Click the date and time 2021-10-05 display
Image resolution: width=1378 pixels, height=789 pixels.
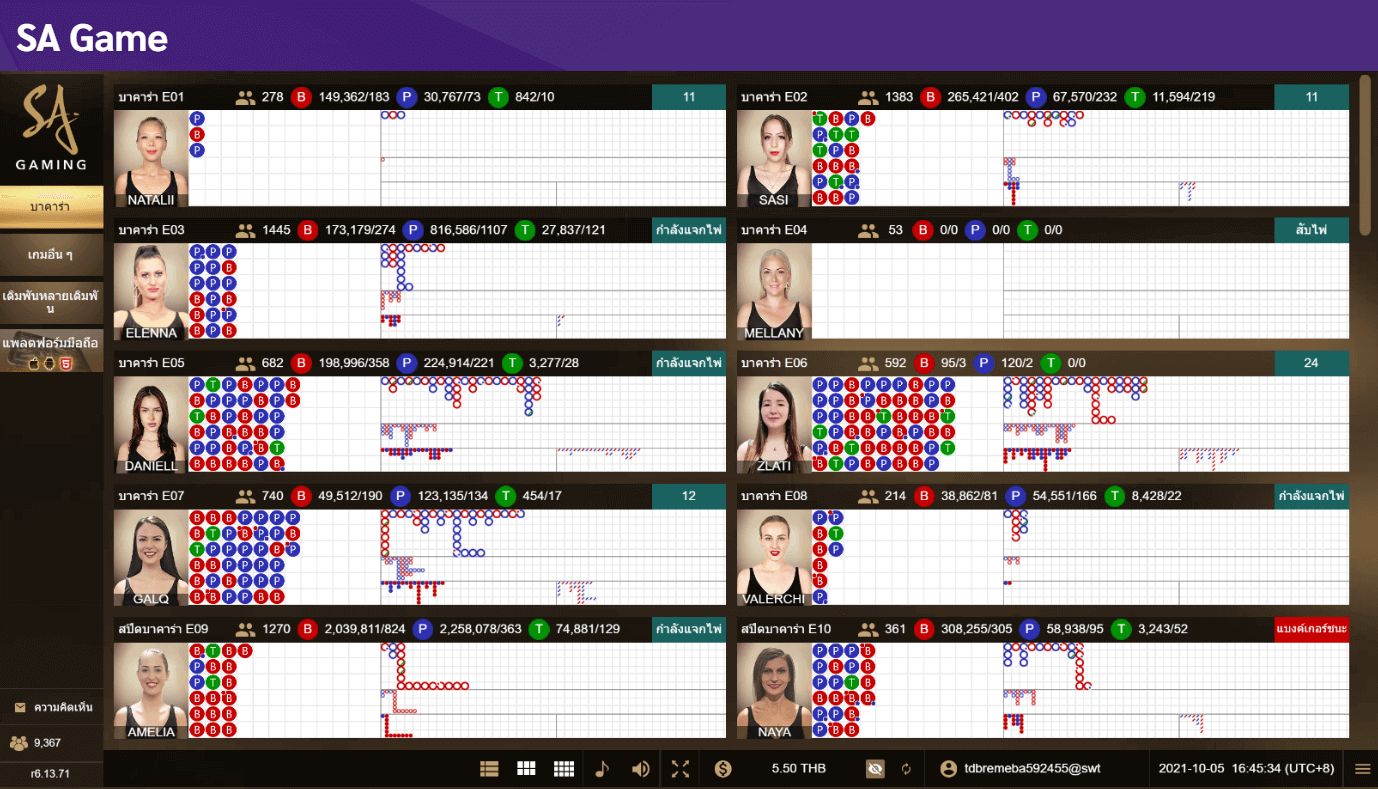pos(1247,769)
